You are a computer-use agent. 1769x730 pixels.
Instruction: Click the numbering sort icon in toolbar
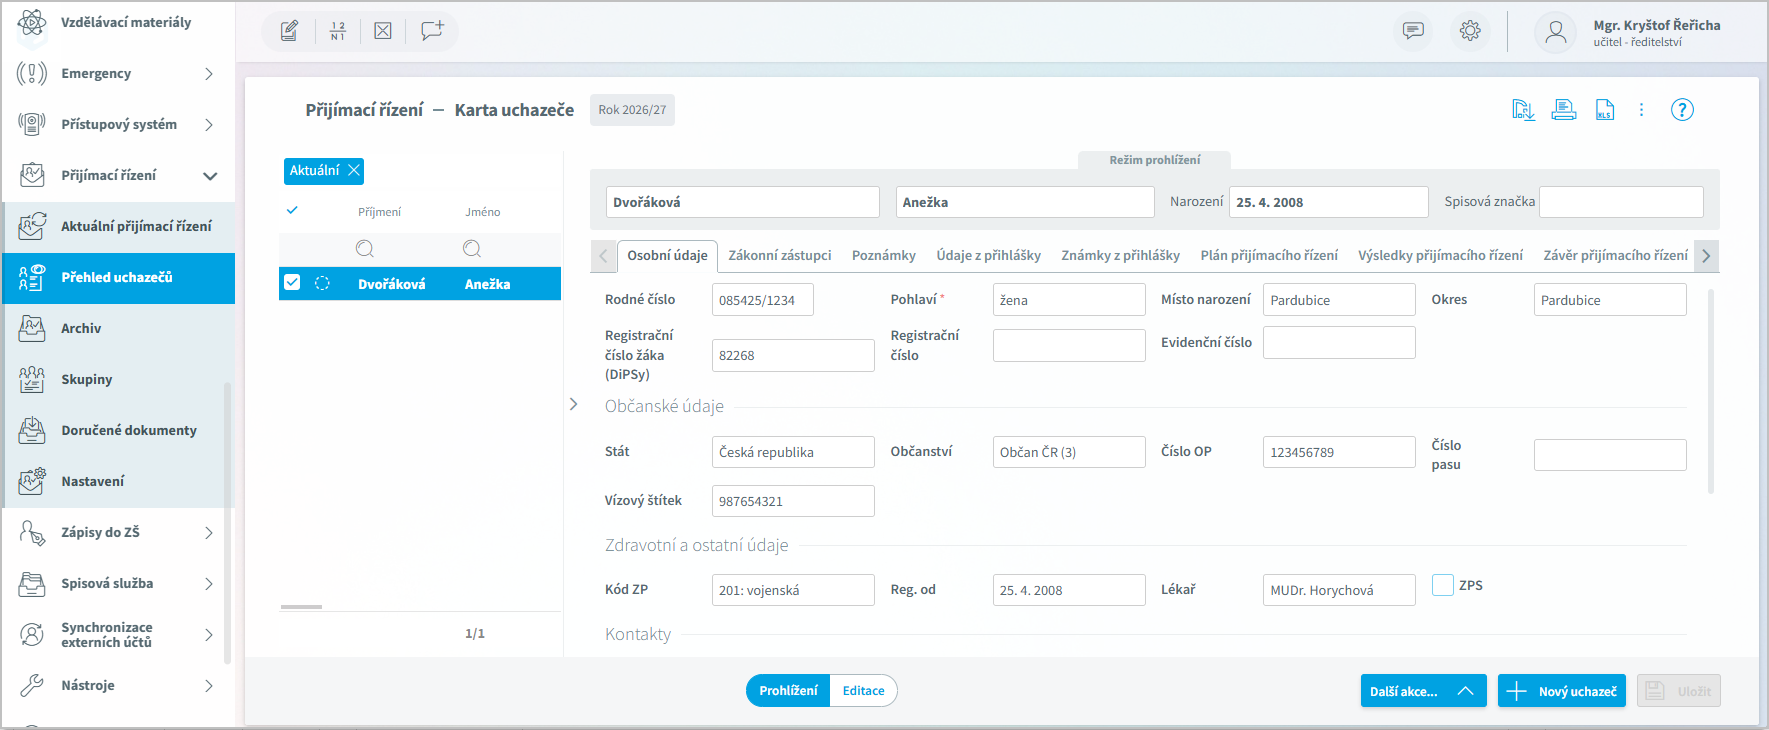(x=337, y=31)
